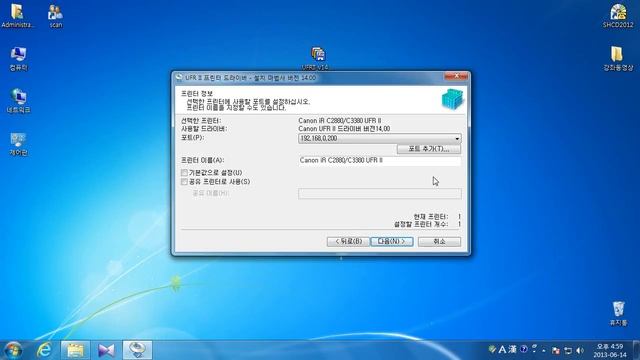Enable 기본값으로 설정(U) checkbox
The height and width of the screenshot is (360, 640).
[x=184, y=173]
